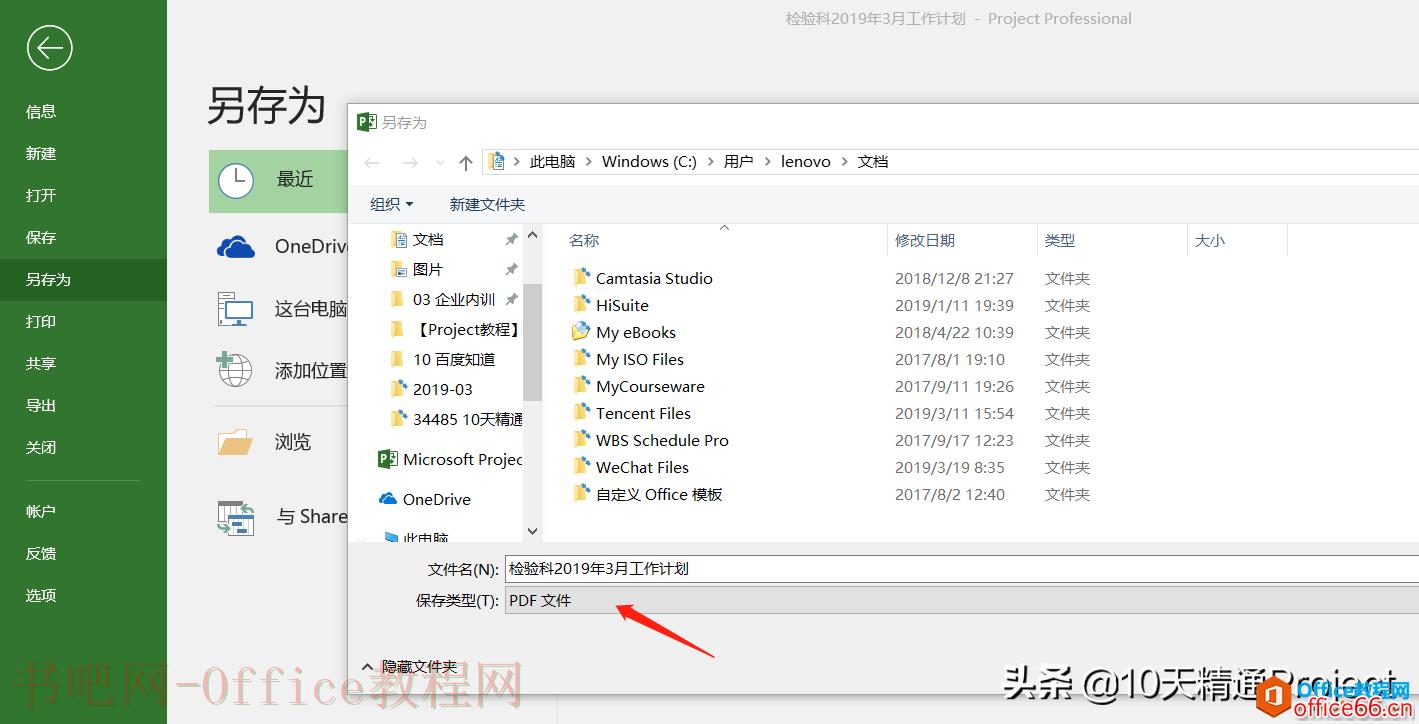The width and height of the screenshot is (1419, 724).
Task: Click the navigation pane scroll-down arrow
Action: click(533, 531)
